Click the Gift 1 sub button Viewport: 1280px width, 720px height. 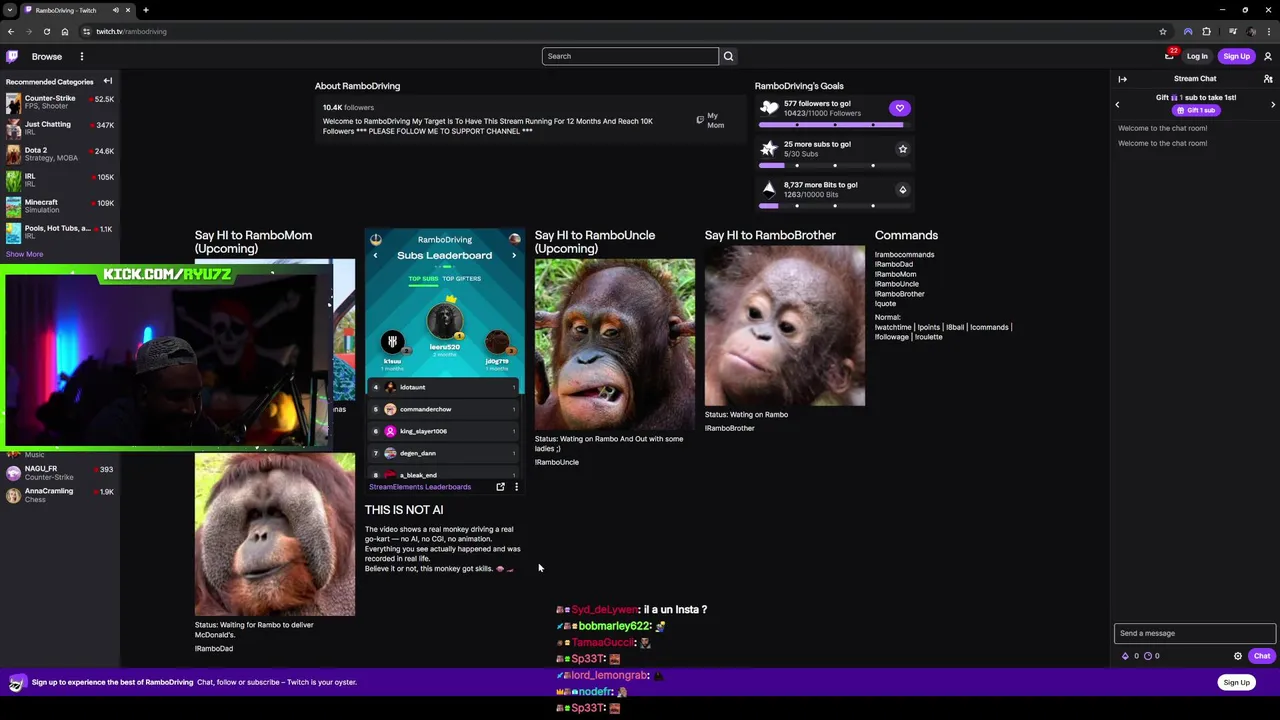(x=1196, y=110)
